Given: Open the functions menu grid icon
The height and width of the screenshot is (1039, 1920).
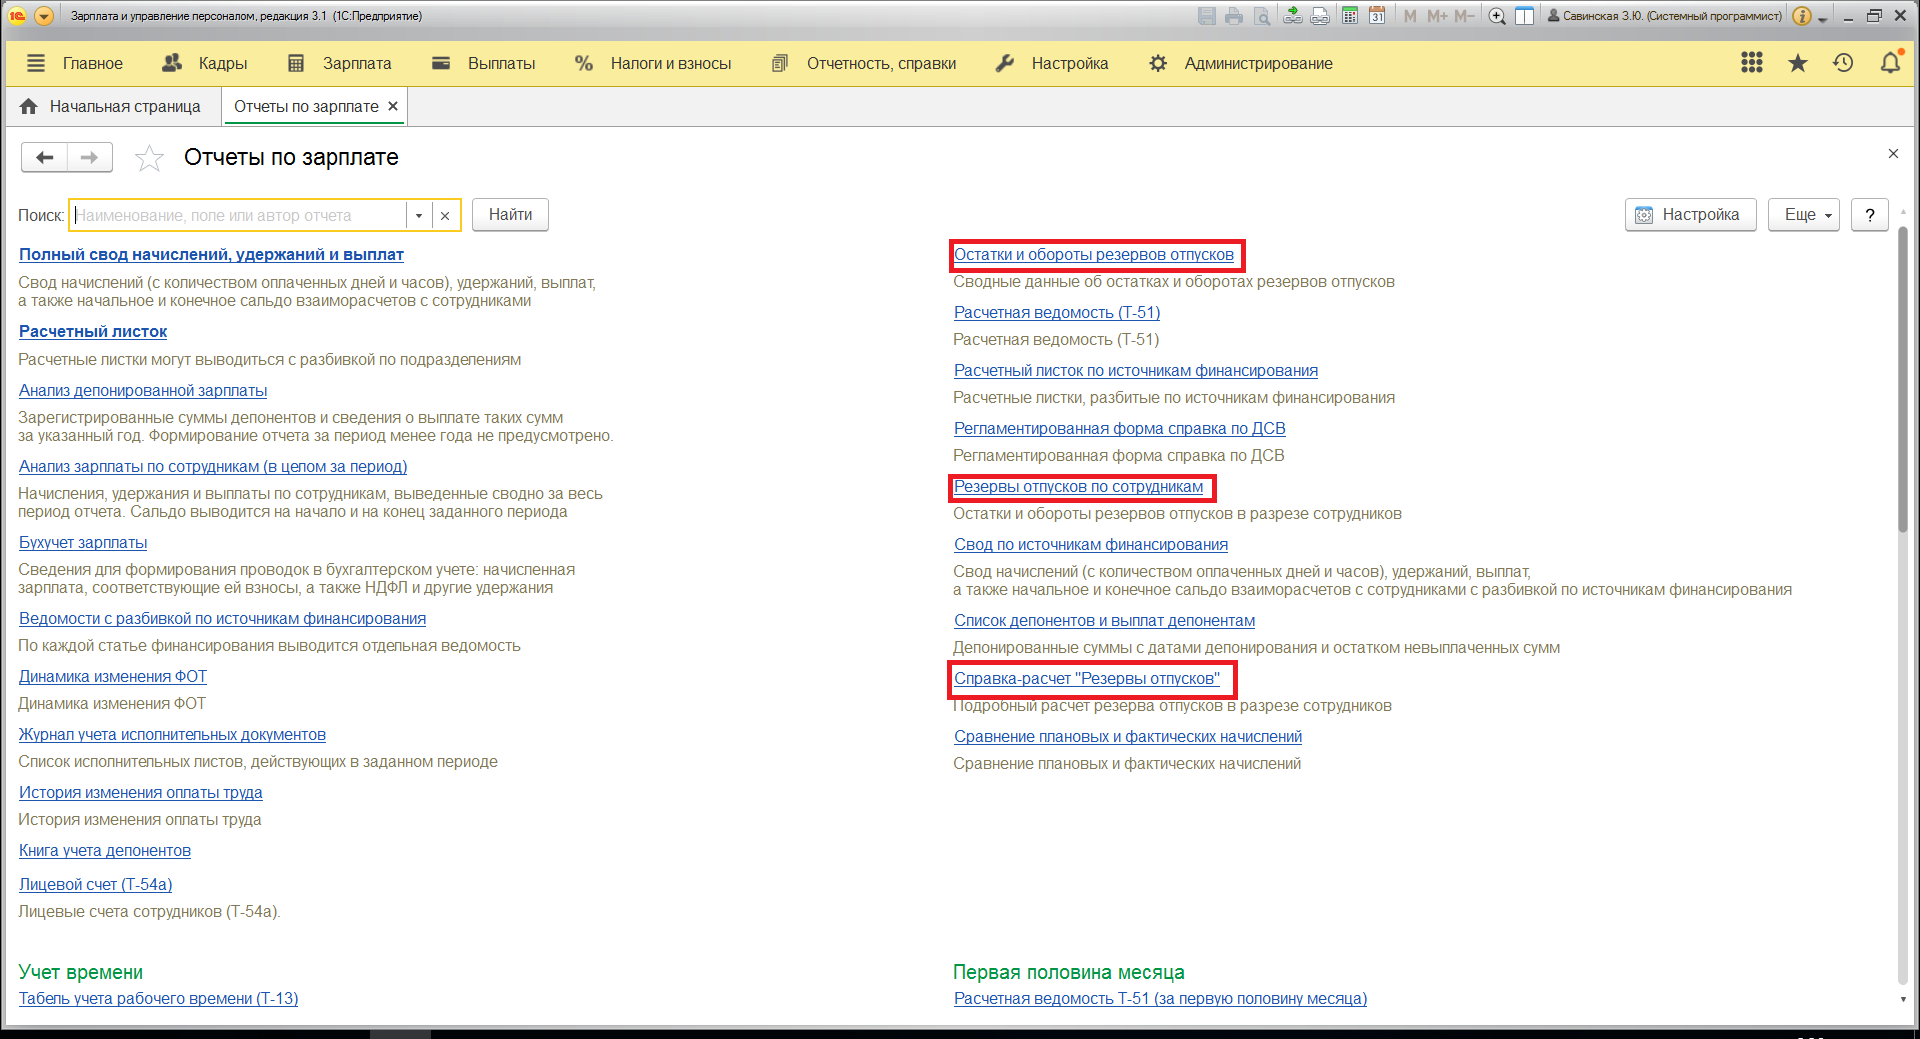Looking at the screenshot, I should point(1751,63).
